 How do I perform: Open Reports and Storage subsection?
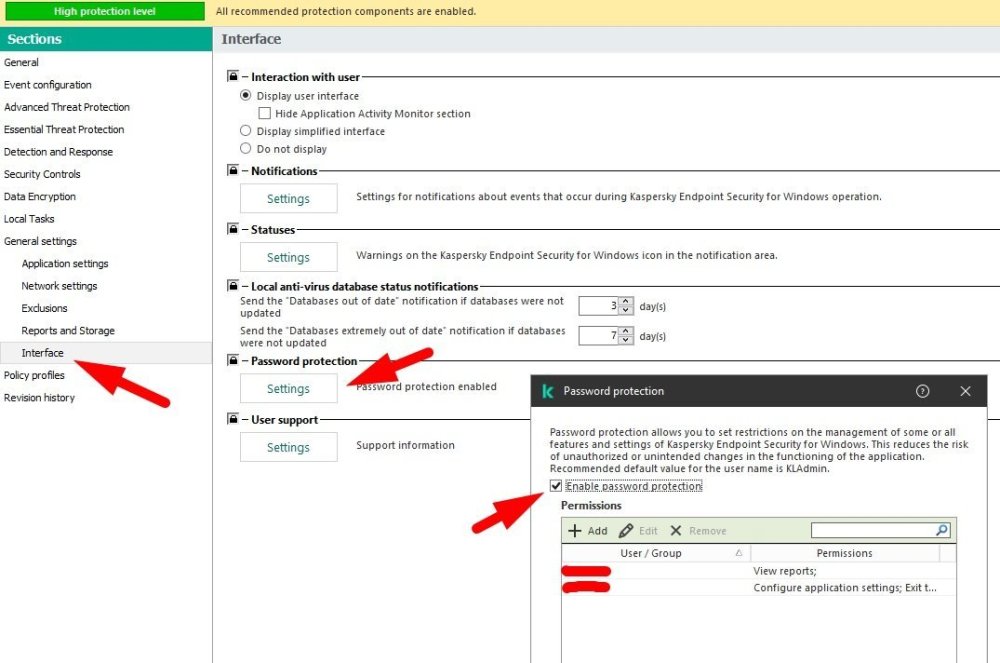coord(68,330)
